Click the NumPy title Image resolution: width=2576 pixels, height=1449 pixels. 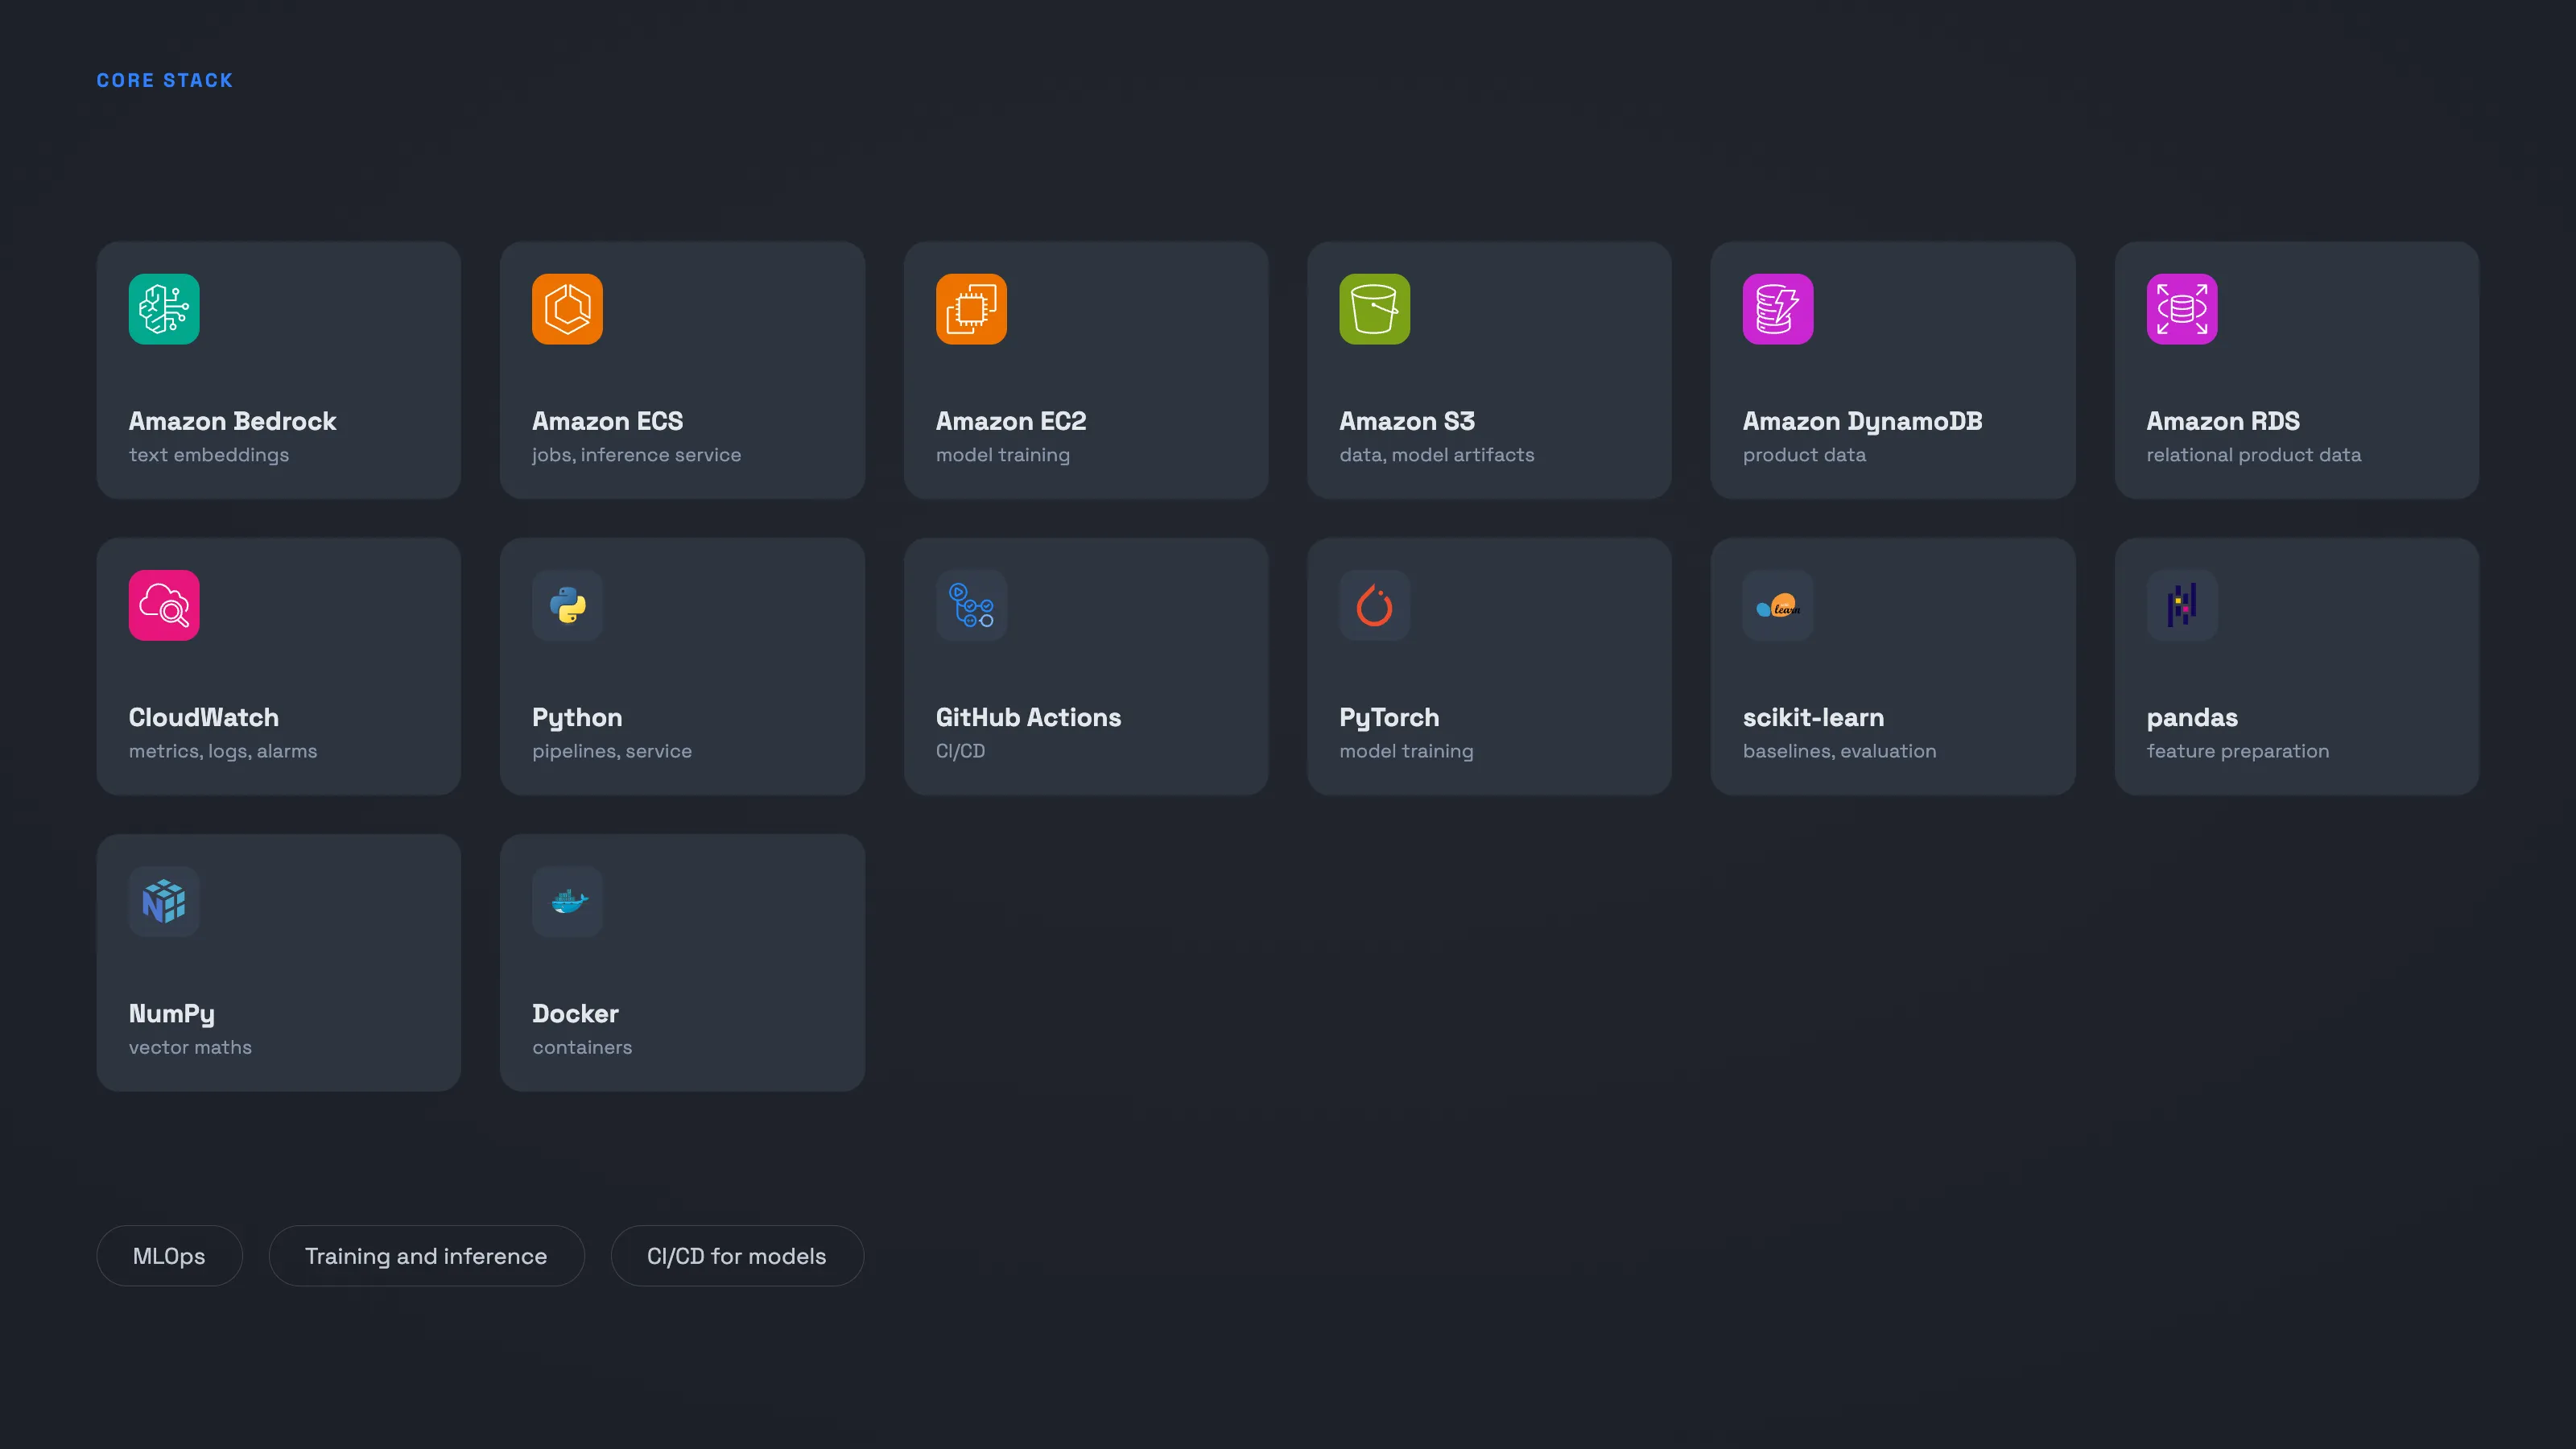[172, 1014]
